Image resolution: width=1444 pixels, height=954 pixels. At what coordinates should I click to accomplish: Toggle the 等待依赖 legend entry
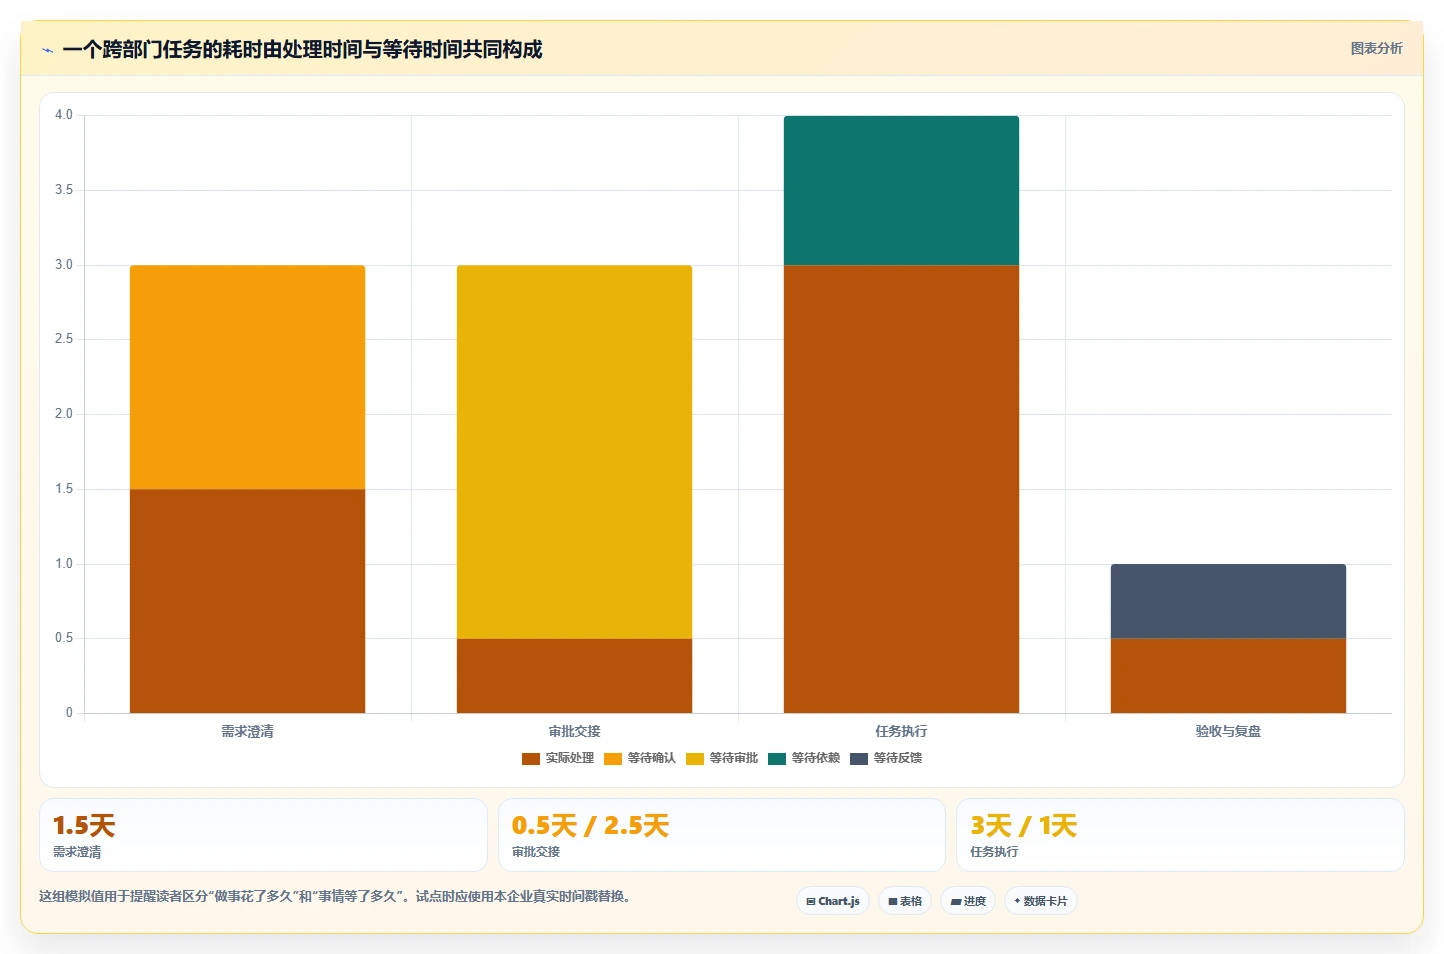804,758
